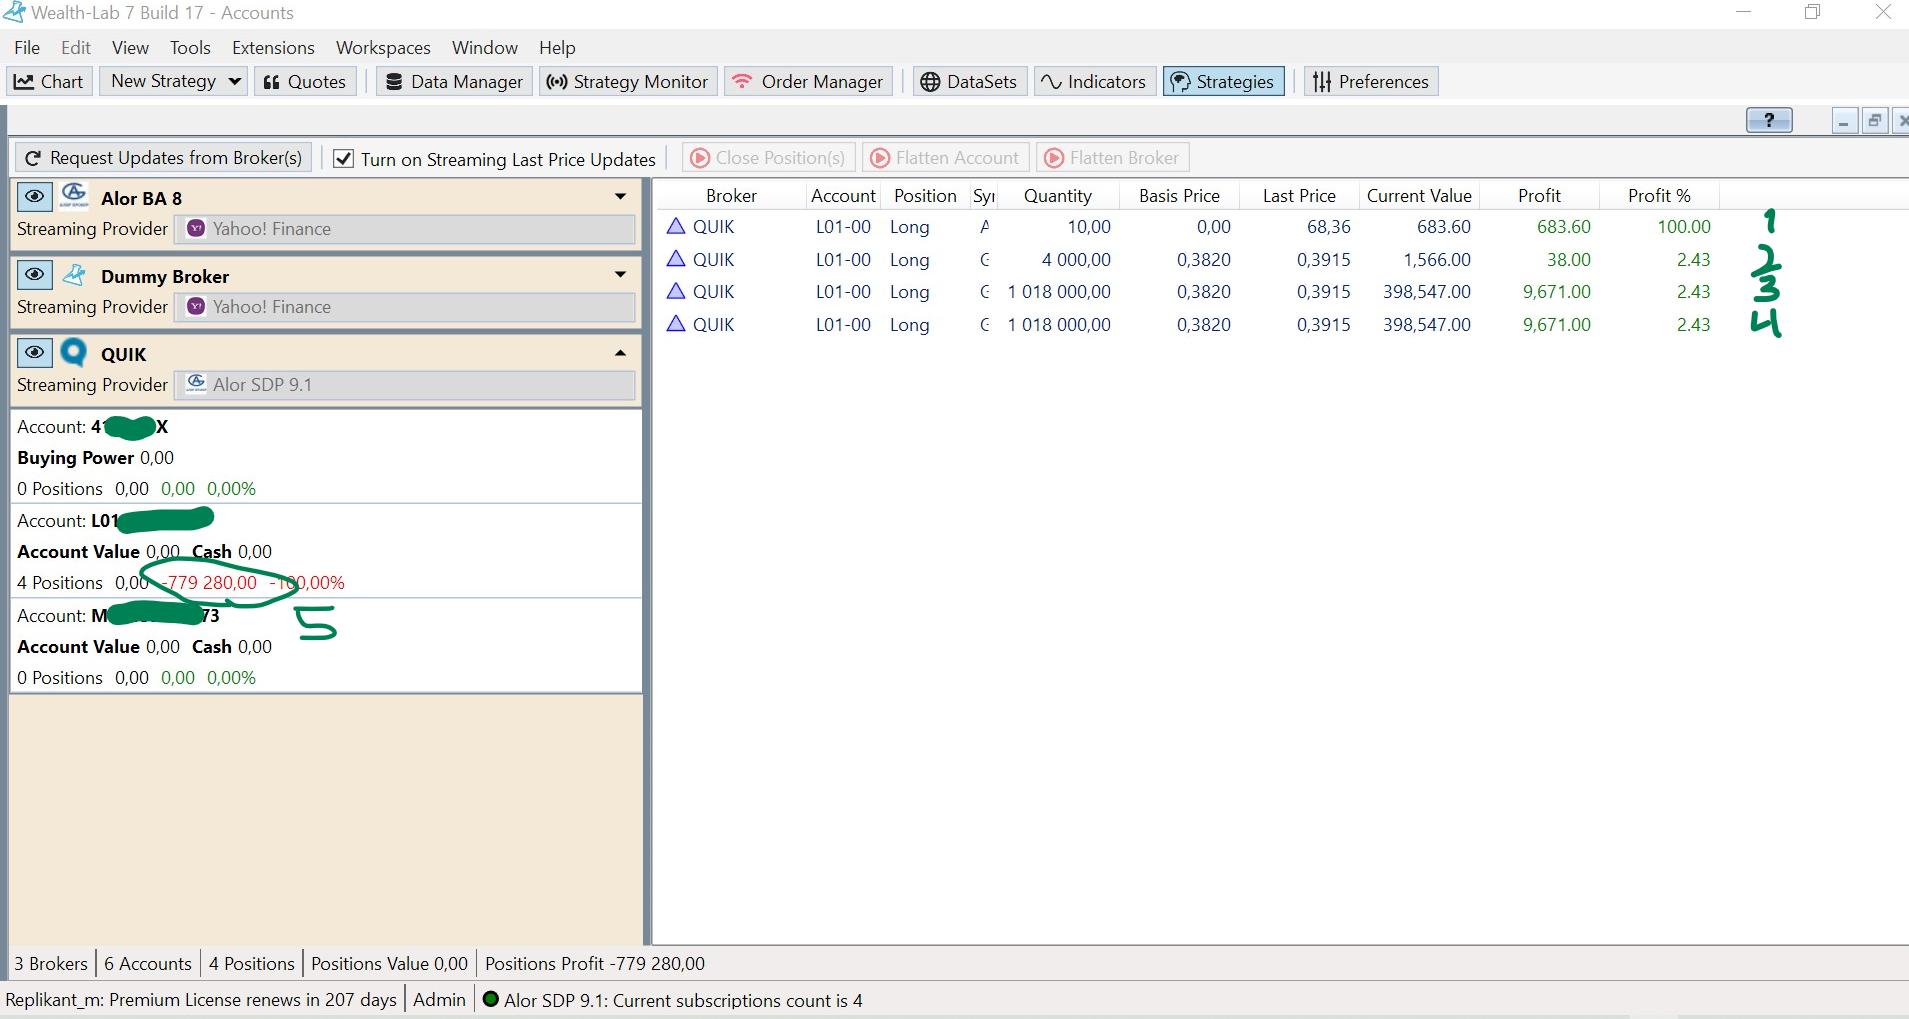Collapse the QUIK broker section

[620, 353]
